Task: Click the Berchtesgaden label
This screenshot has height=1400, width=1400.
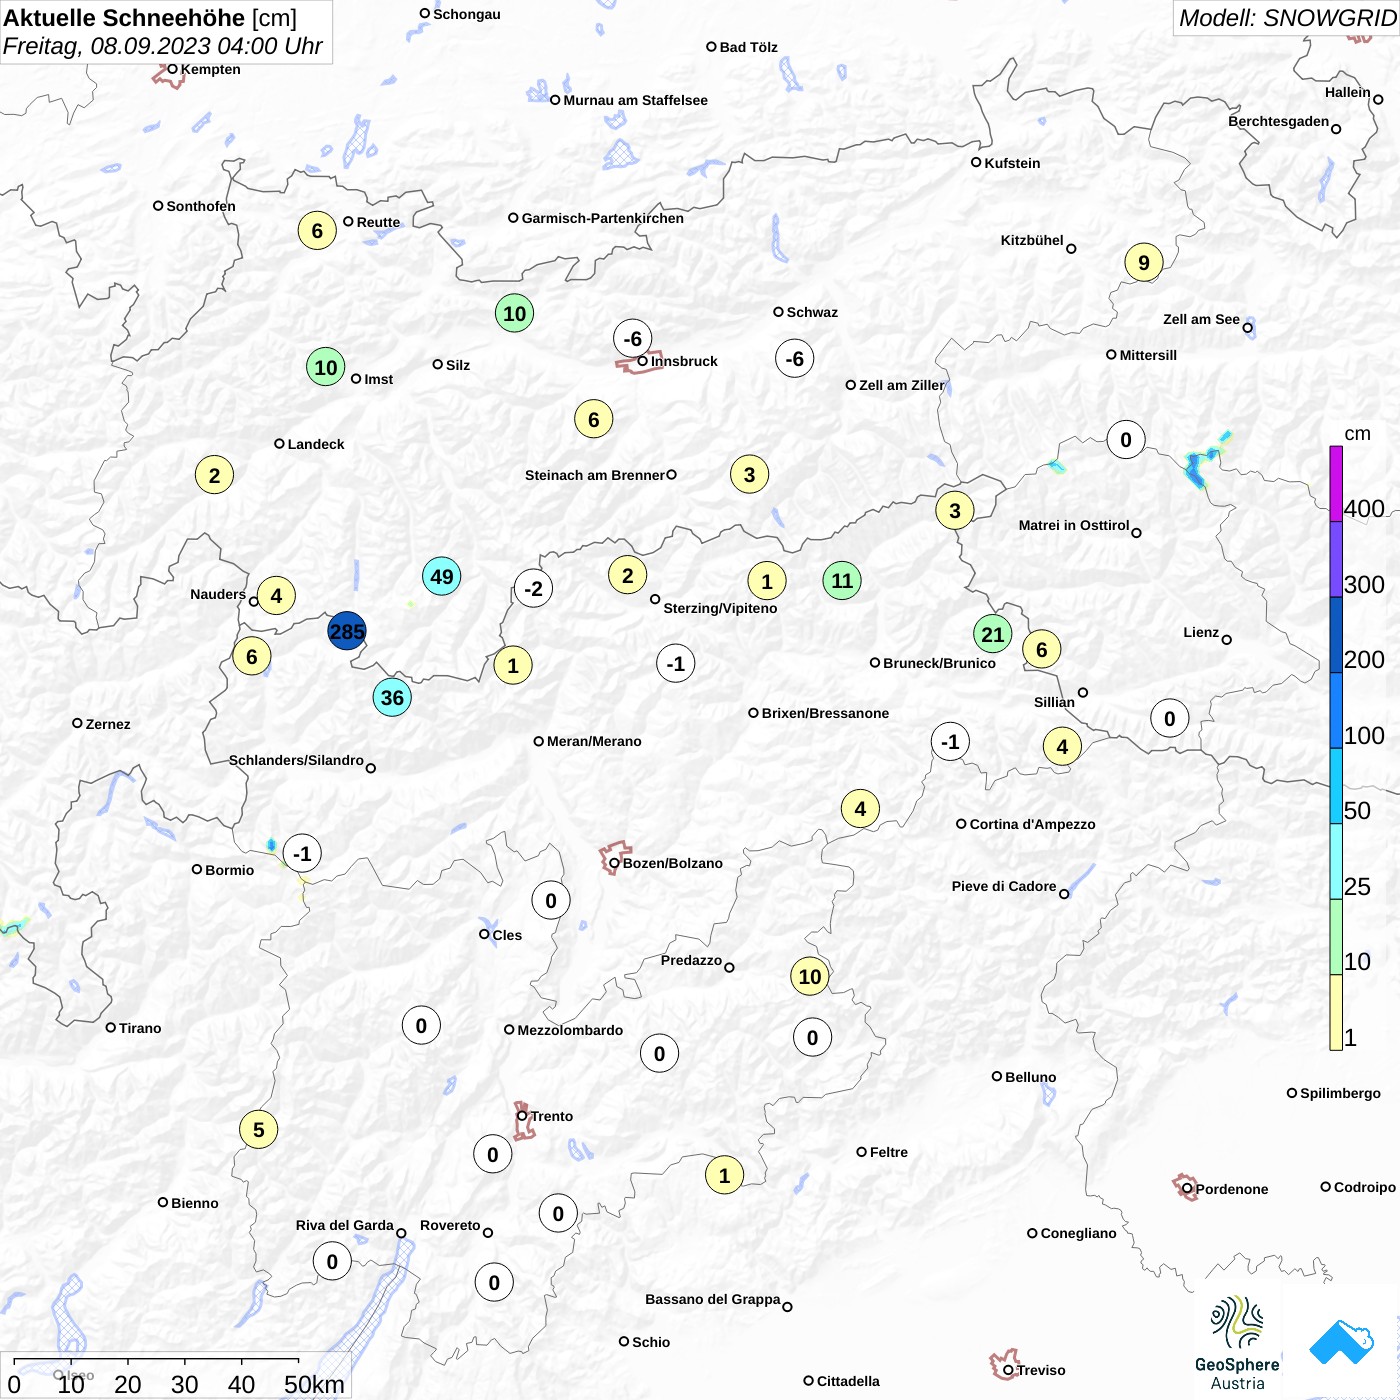Action: coord(1278,121)
